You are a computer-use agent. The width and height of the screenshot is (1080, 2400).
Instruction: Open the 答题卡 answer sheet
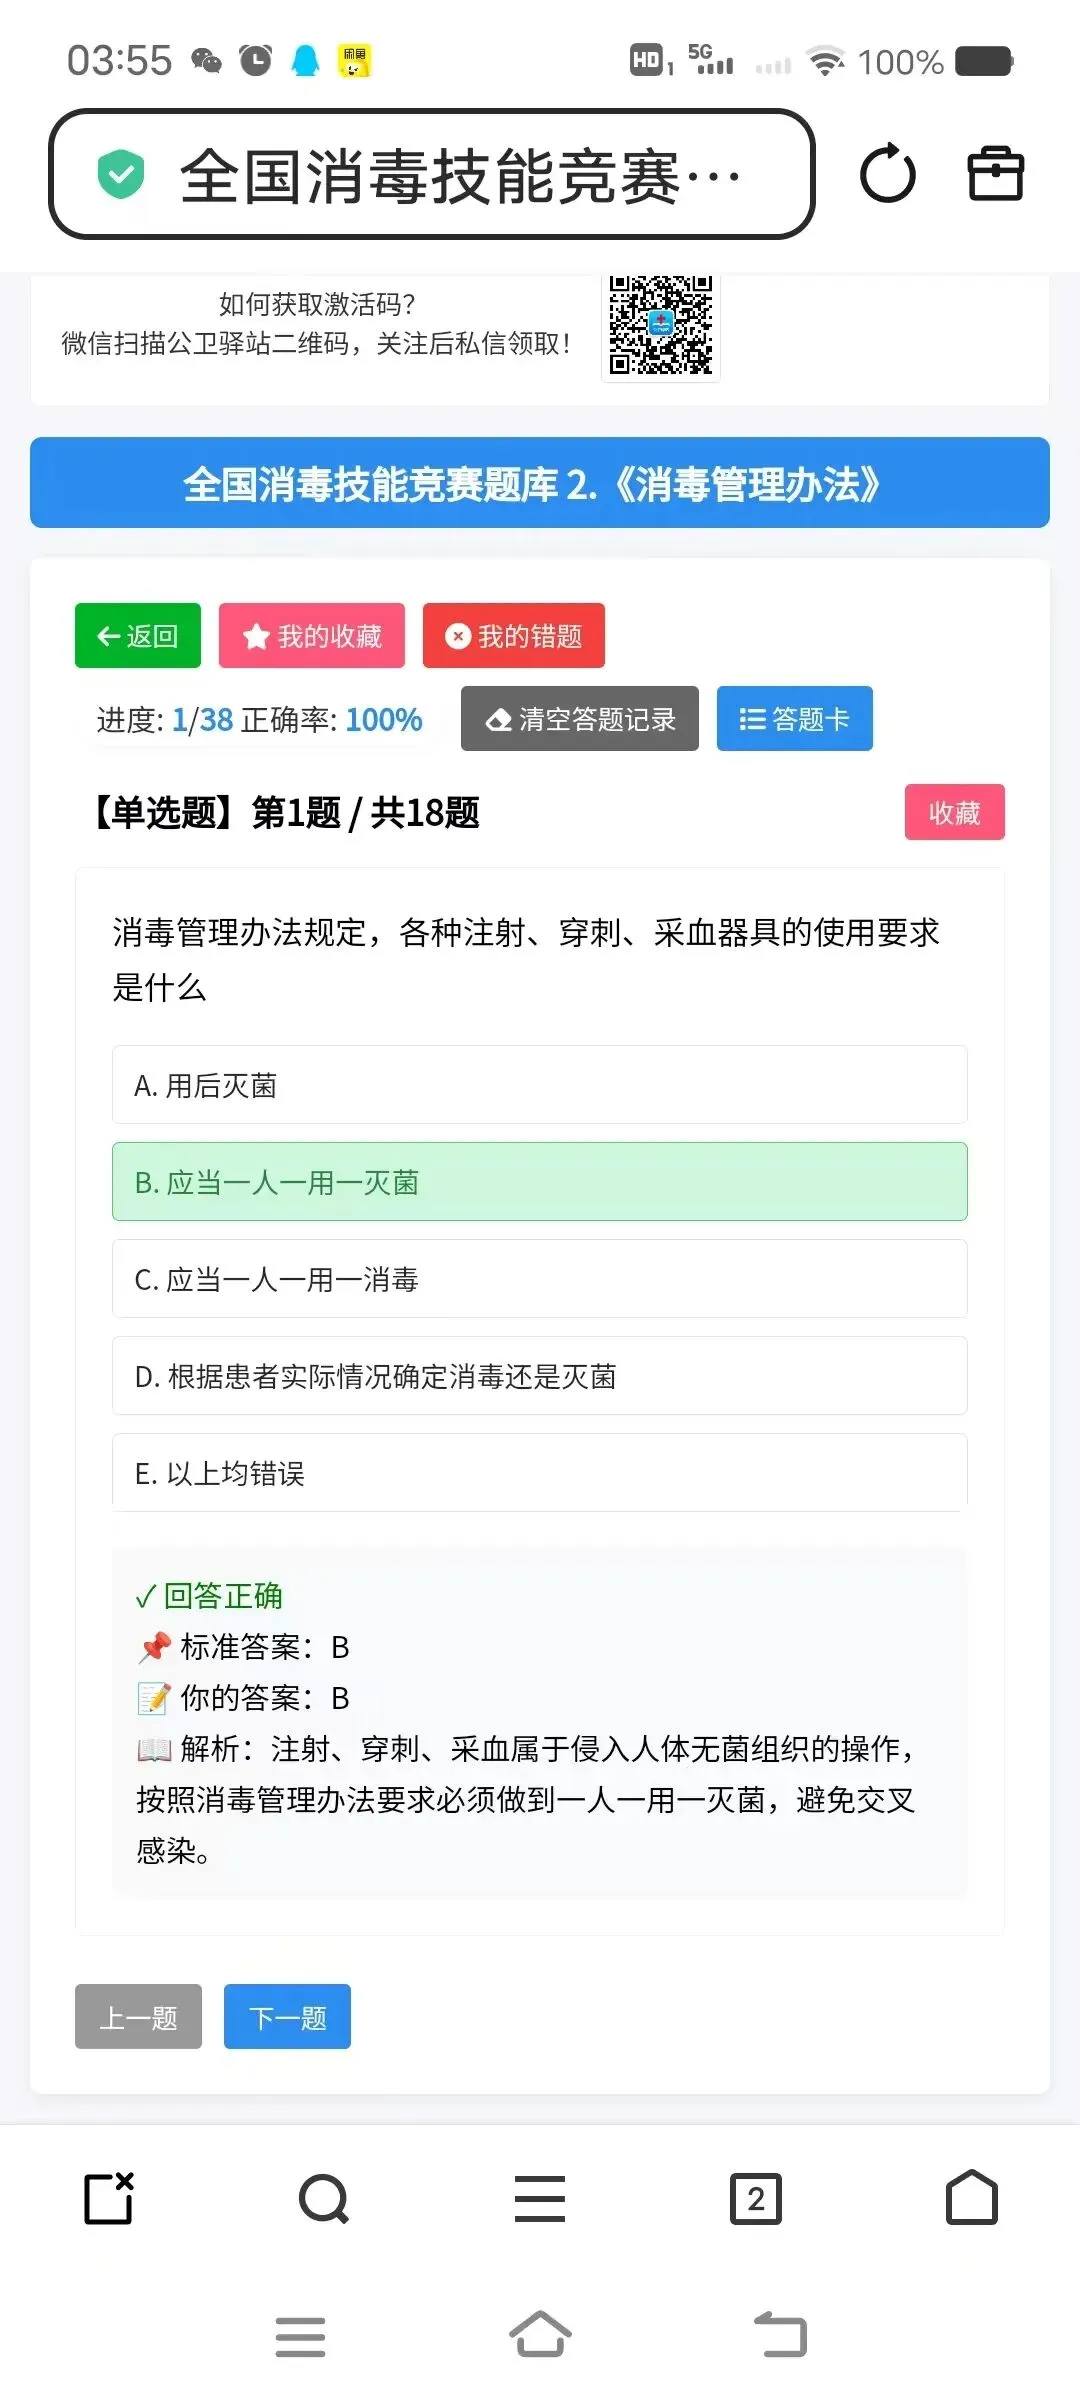coord(795,719)
